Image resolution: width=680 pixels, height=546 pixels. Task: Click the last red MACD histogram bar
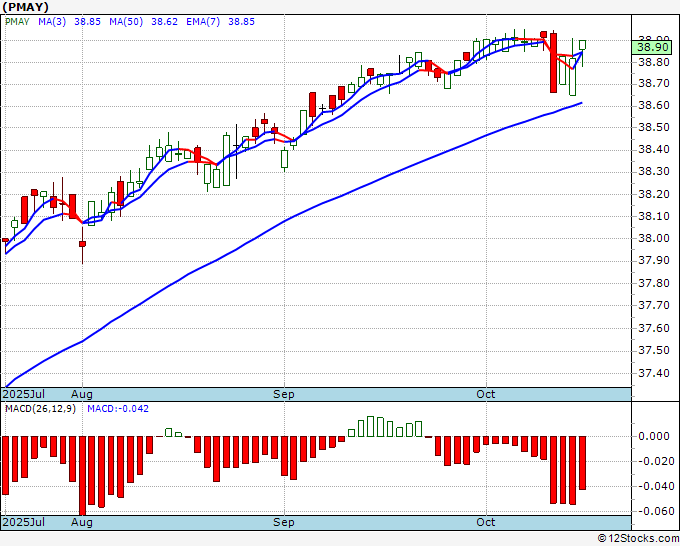coord(582,463)
